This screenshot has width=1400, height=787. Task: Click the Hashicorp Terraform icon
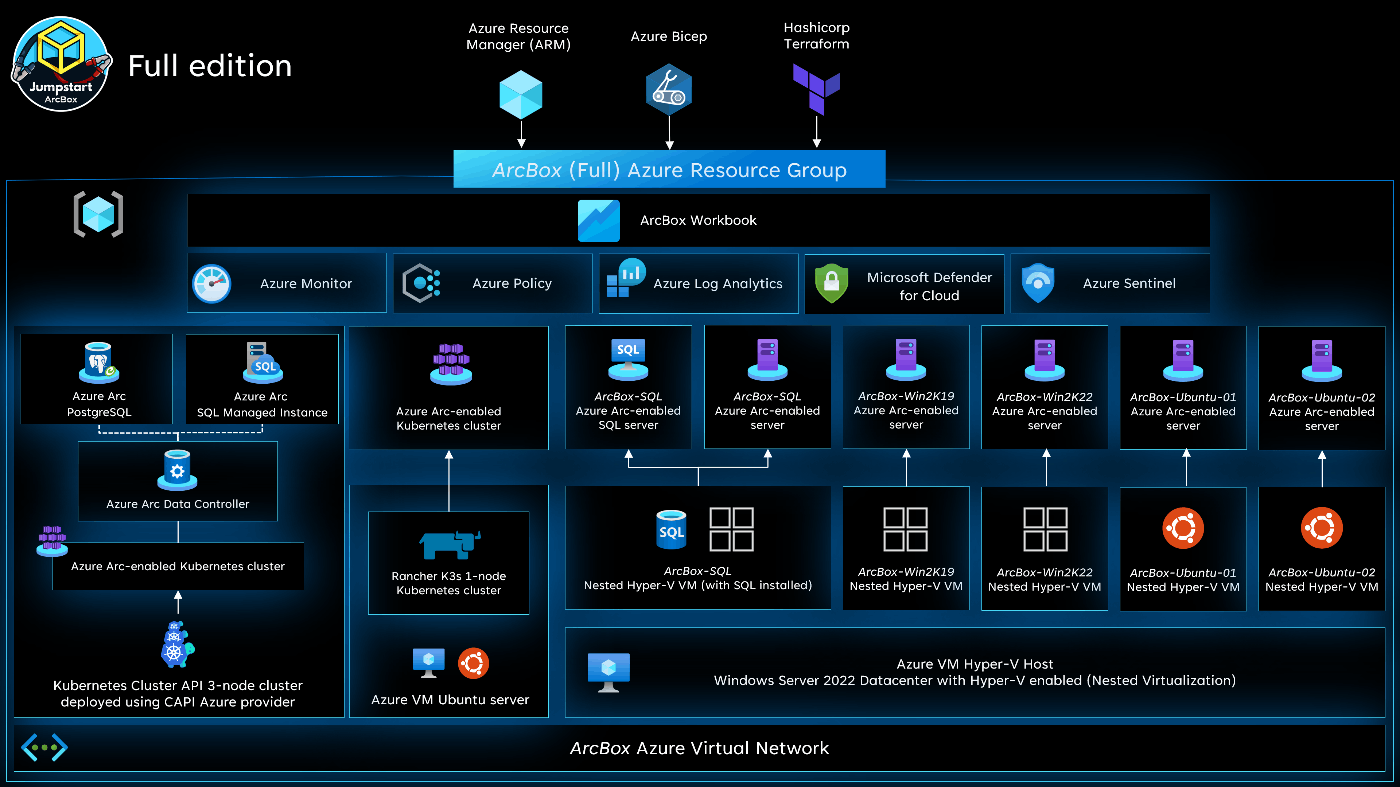tap(816, 89)
